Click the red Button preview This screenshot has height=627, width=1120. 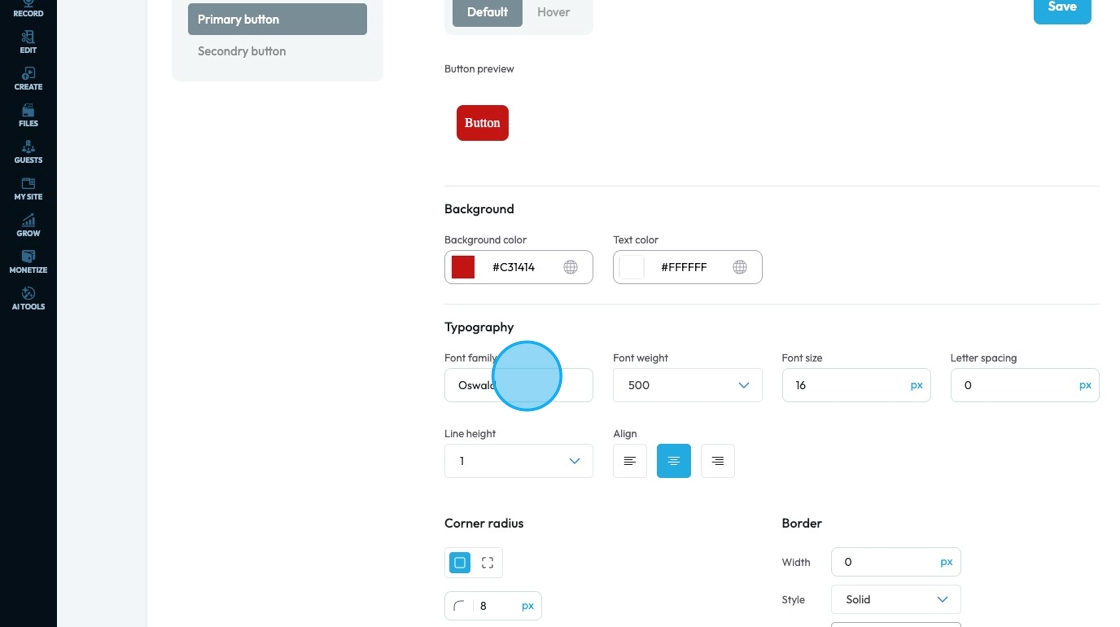(x=483, y=123)
